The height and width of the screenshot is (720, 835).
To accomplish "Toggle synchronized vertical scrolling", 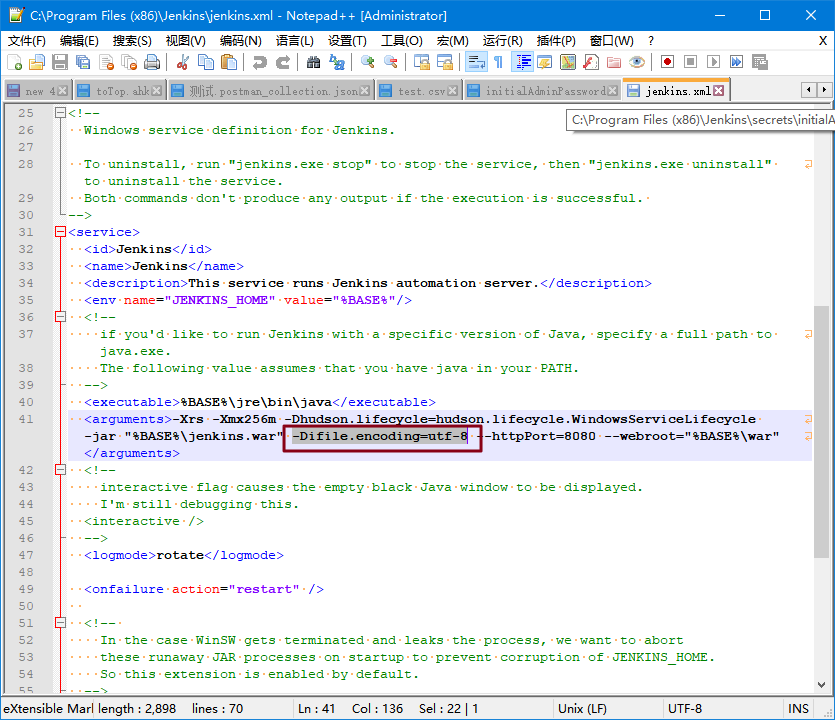I will (421, 62).
